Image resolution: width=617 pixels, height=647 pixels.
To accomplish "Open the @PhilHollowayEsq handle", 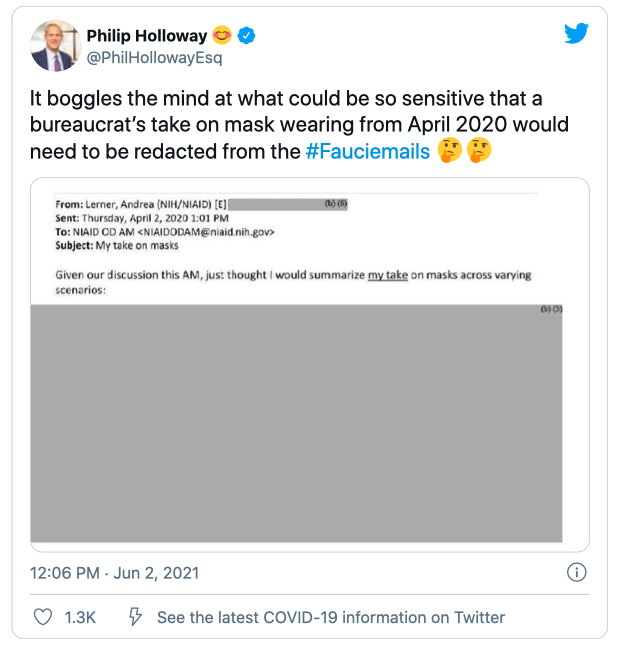I will (154, 58).
